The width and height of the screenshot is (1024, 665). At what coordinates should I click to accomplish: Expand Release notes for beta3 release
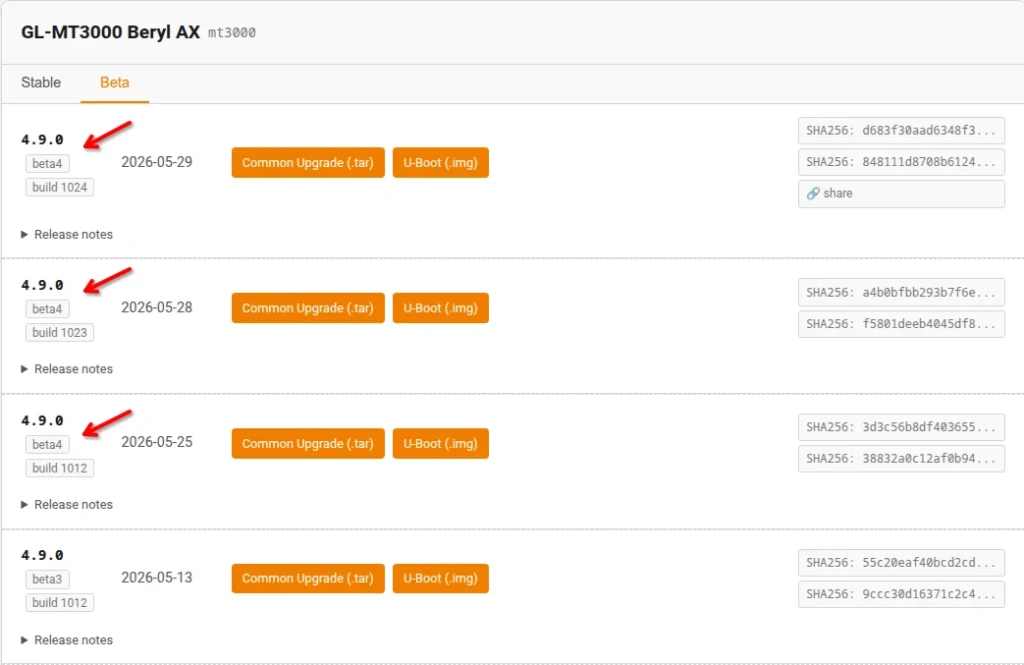coord(67,640)
